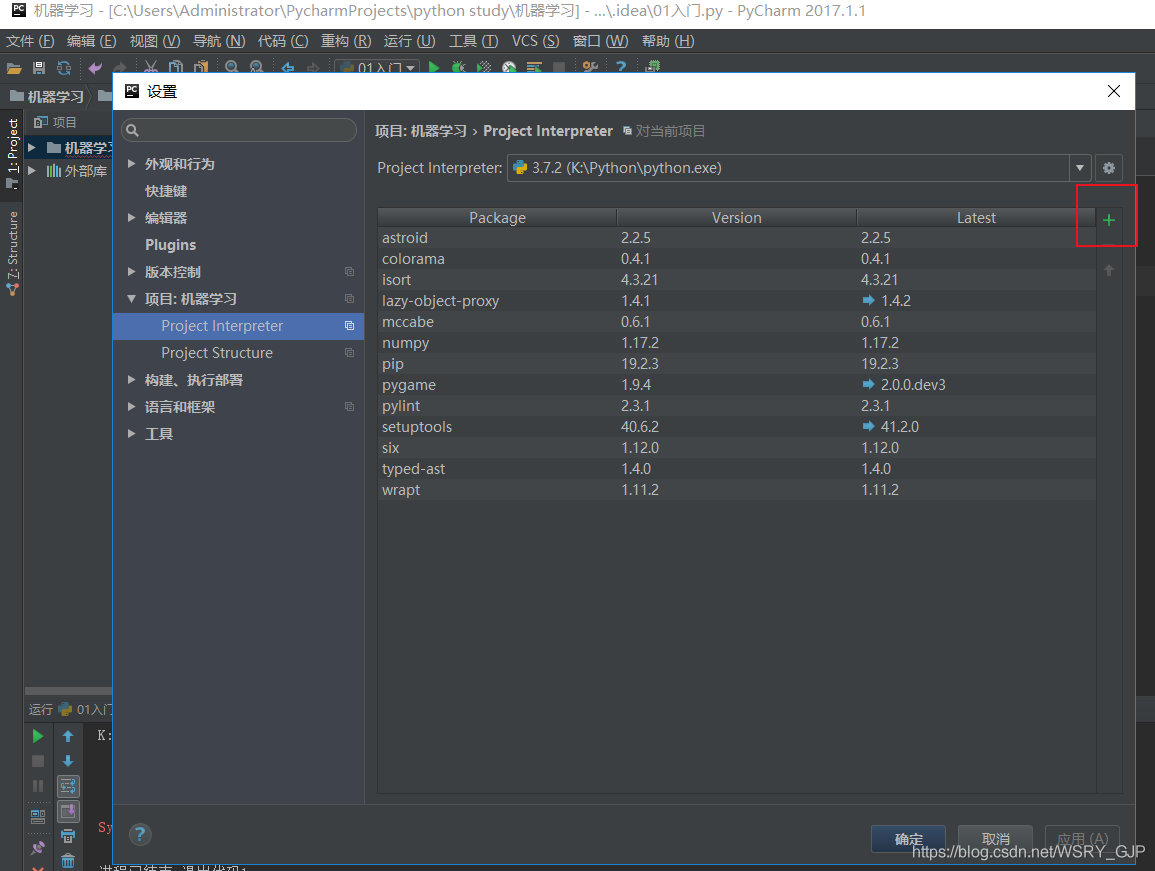Viewport: 1155px width, 871px height.
Task: Click the trash clear-all icon in Run panel
Action: click(68, 861)
